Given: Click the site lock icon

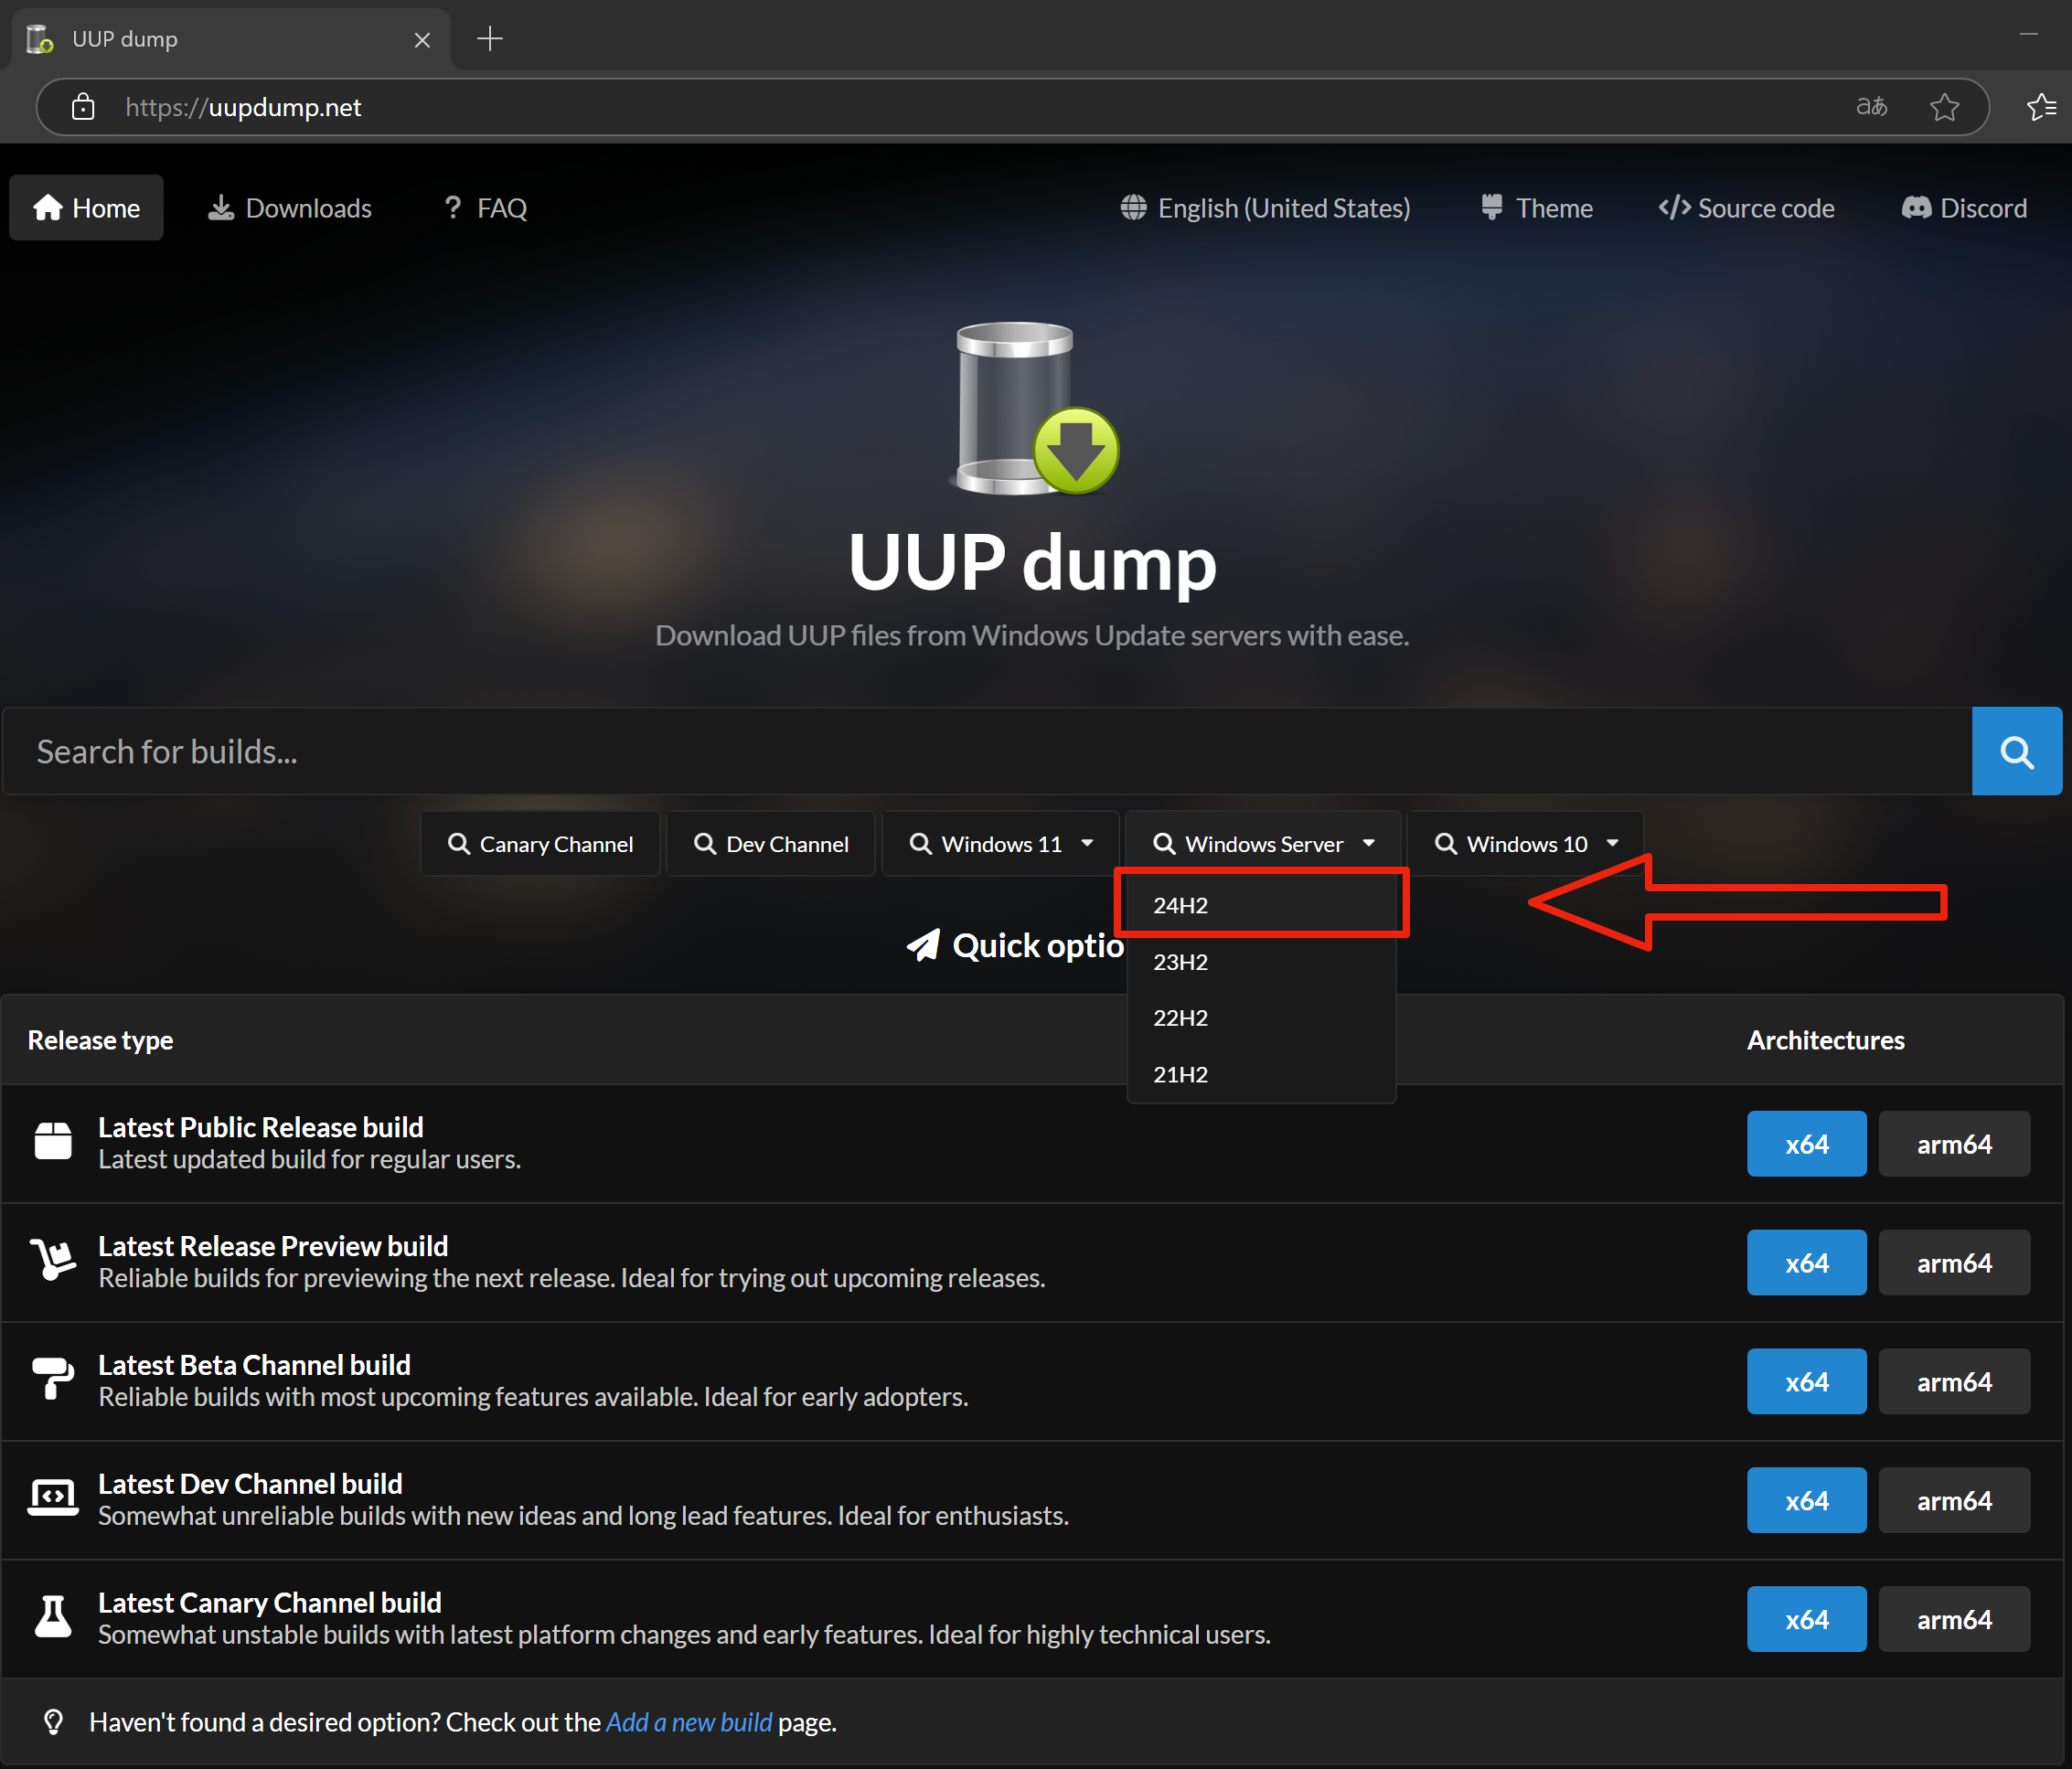Looking at the screenshot, I should coord(83,107).
